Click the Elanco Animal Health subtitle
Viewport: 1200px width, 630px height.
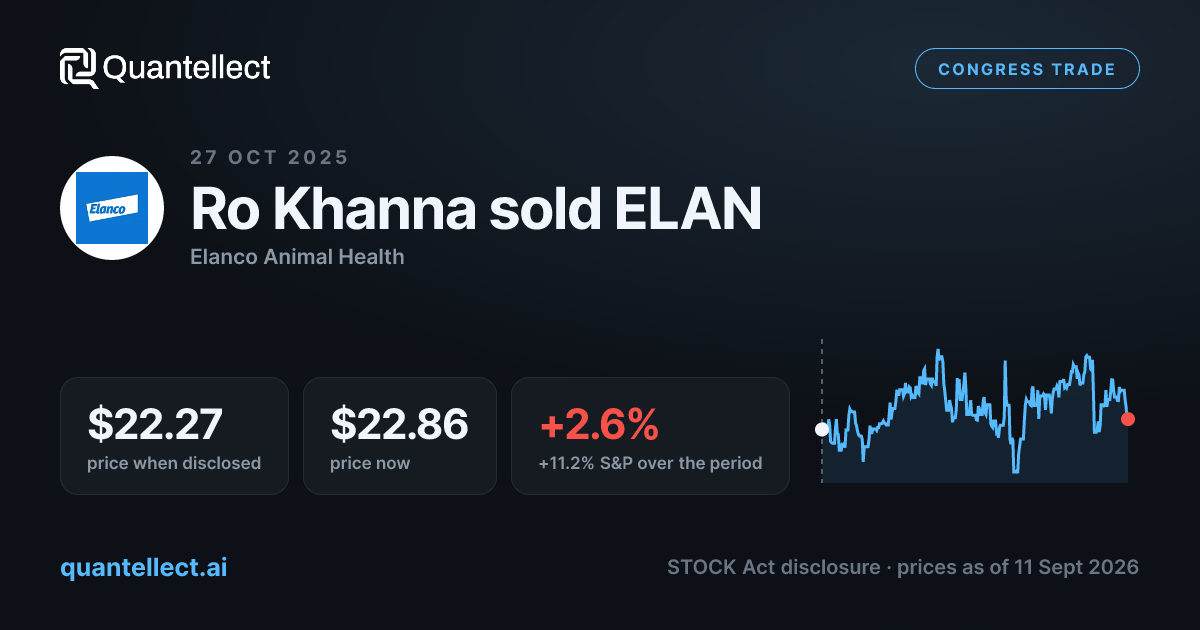[x=297, y=257]
